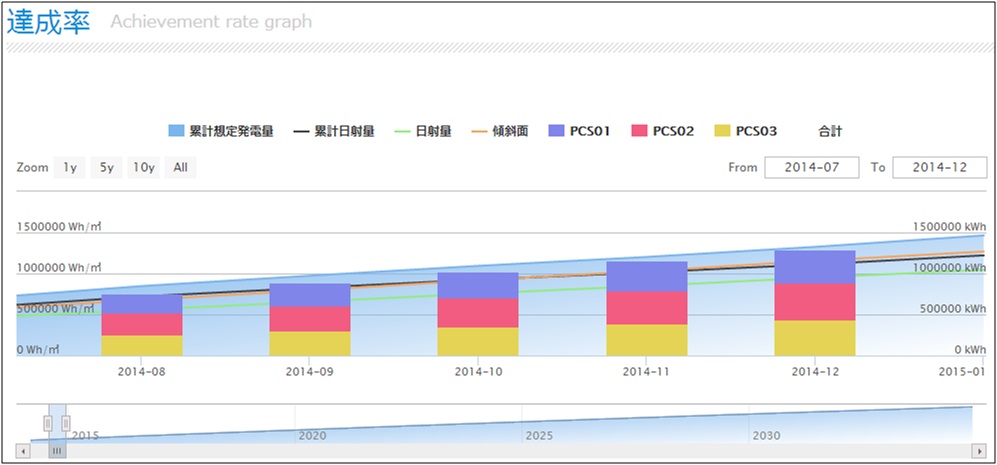997x465 pixels.
Task: Click the 2014-08 axis label
Action: [142, 372]
